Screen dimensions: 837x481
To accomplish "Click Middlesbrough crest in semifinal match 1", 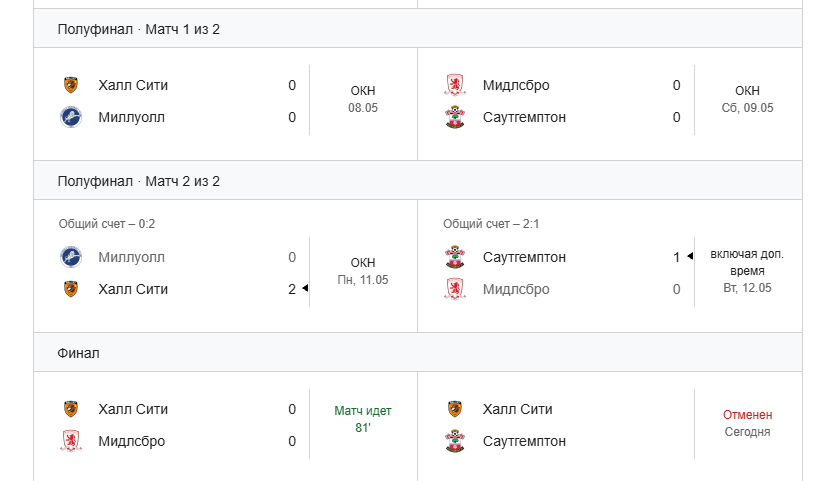I will [455, 85].
